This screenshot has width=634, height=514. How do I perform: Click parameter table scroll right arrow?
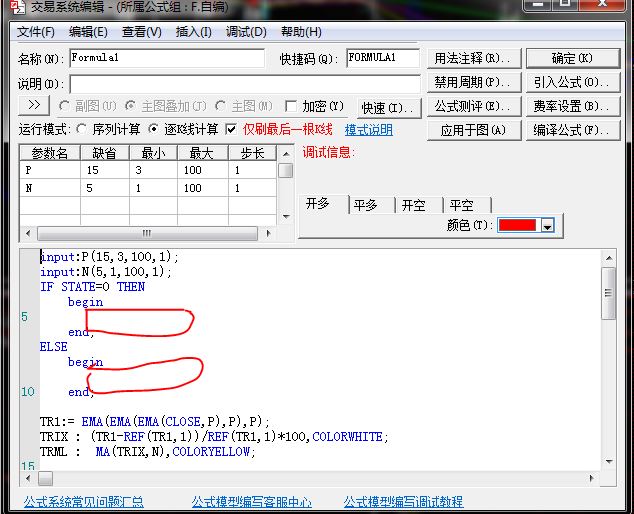coord(268,233)
